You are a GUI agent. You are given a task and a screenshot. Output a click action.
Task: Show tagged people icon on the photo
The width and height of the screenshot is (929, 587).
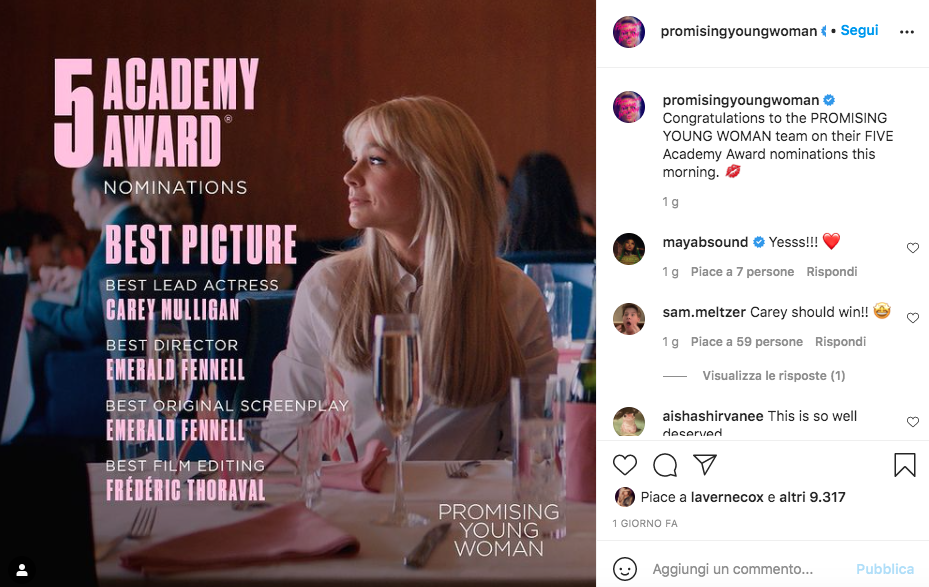coord(22,570)
